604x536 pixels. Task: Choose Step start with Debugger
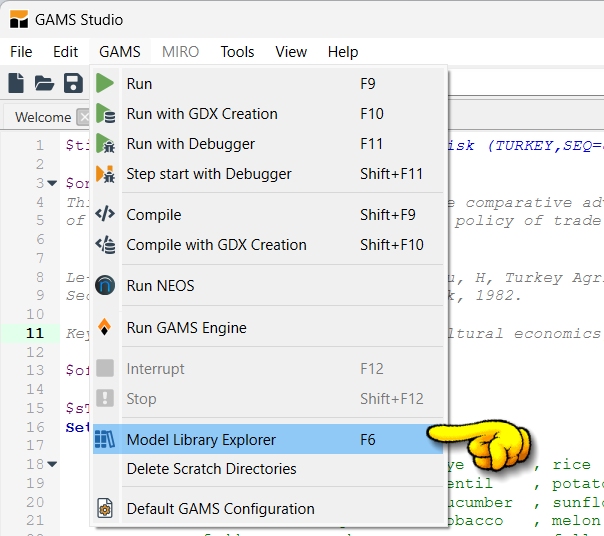[268, 174]
